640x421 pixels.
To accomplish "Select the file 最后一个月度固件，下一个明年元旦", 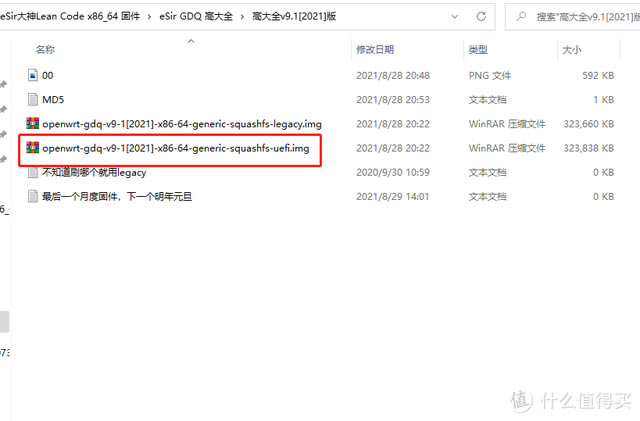I will (x=117, y=196).
